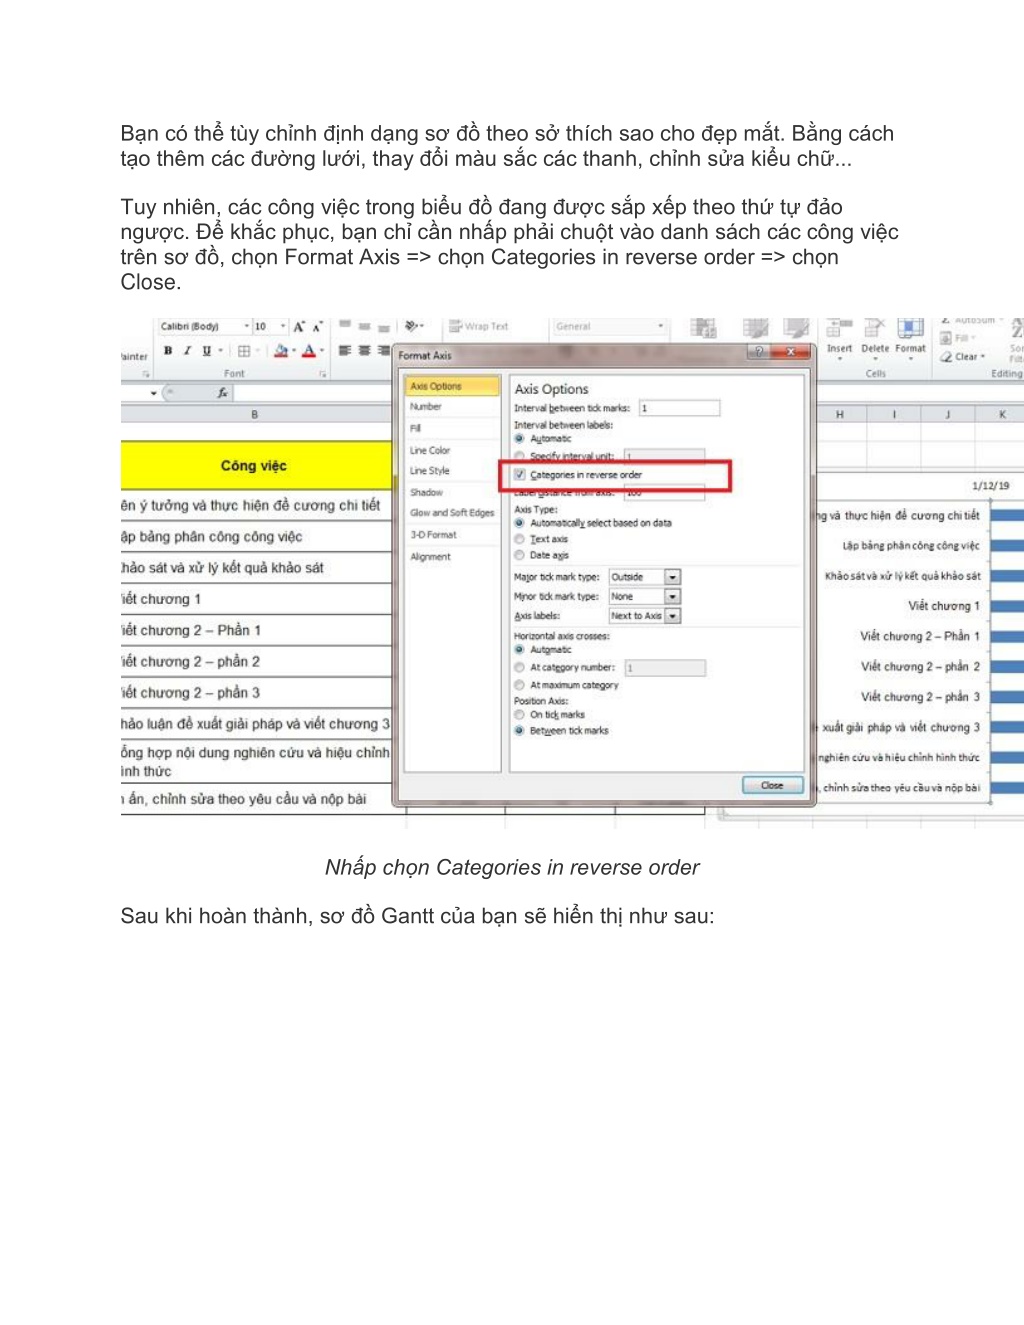Close Format Axis dialog with red X
This screenshot has height=1325, width=1024.
(x=790, y=351)
